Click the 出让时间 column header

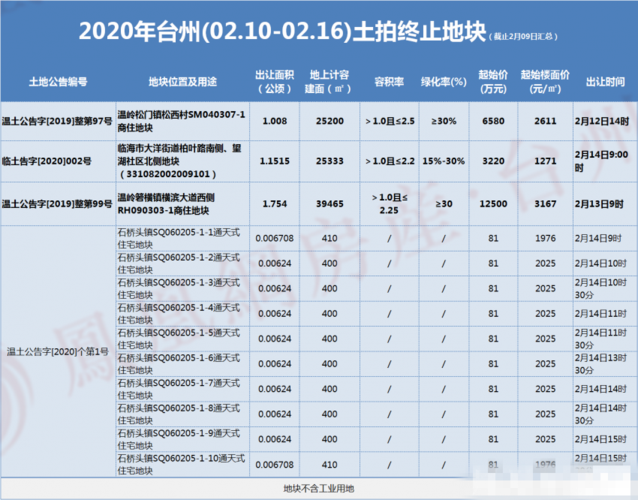pyautogui.click(x=606, y=81)
